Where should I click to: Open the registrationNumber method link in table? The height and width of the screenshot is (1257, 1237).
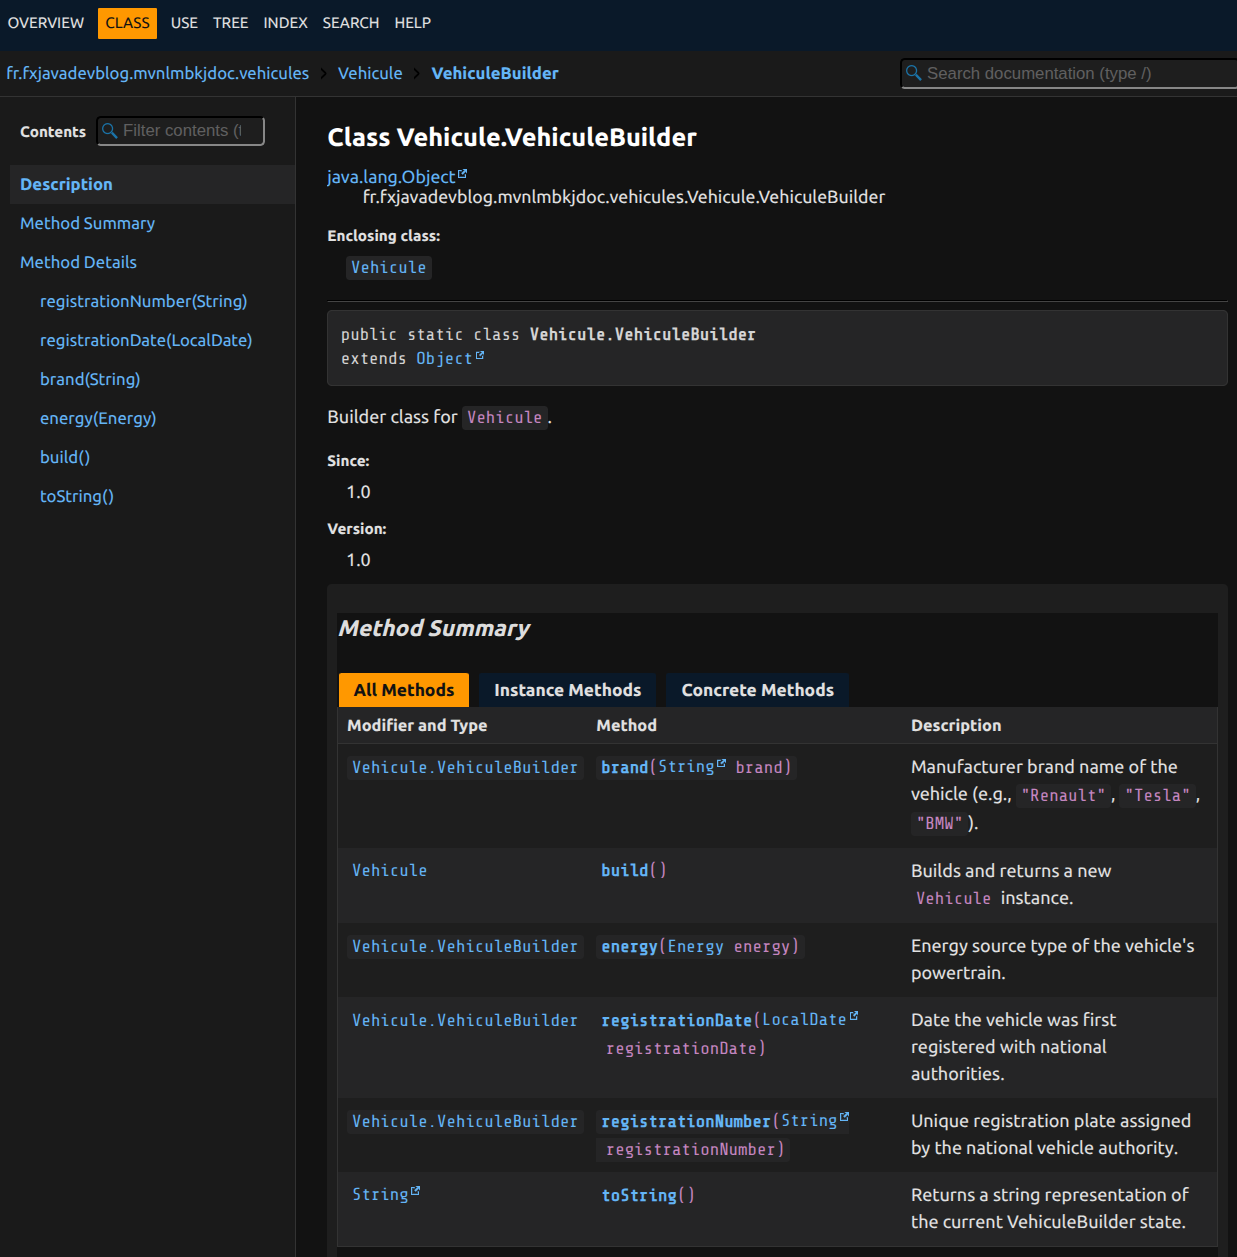tap(686, 1122)
